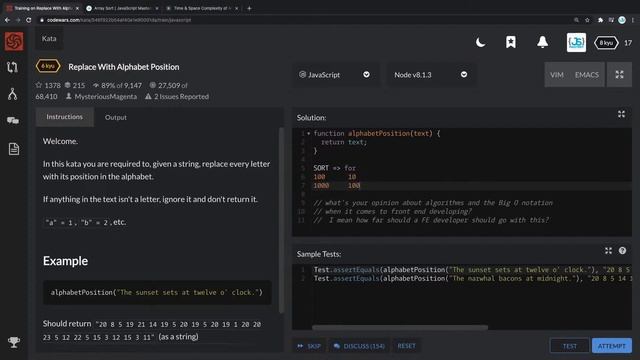
Task: Open browser extensions puzzle icon
Action: (x=600, y=20)
